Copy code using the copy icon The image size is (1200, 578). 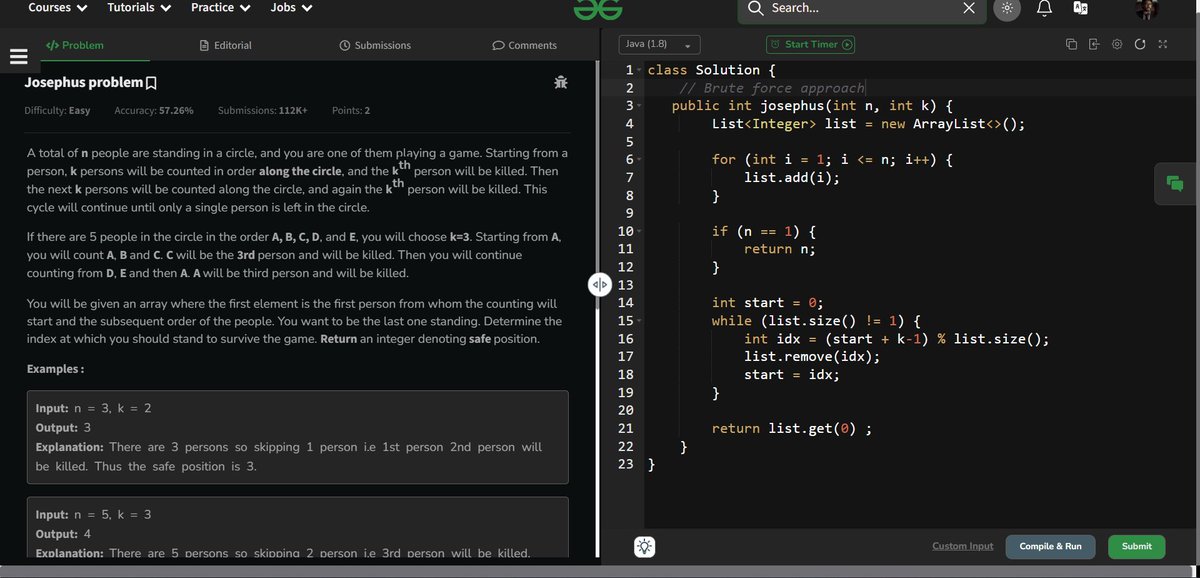(x=1071, y=45)
